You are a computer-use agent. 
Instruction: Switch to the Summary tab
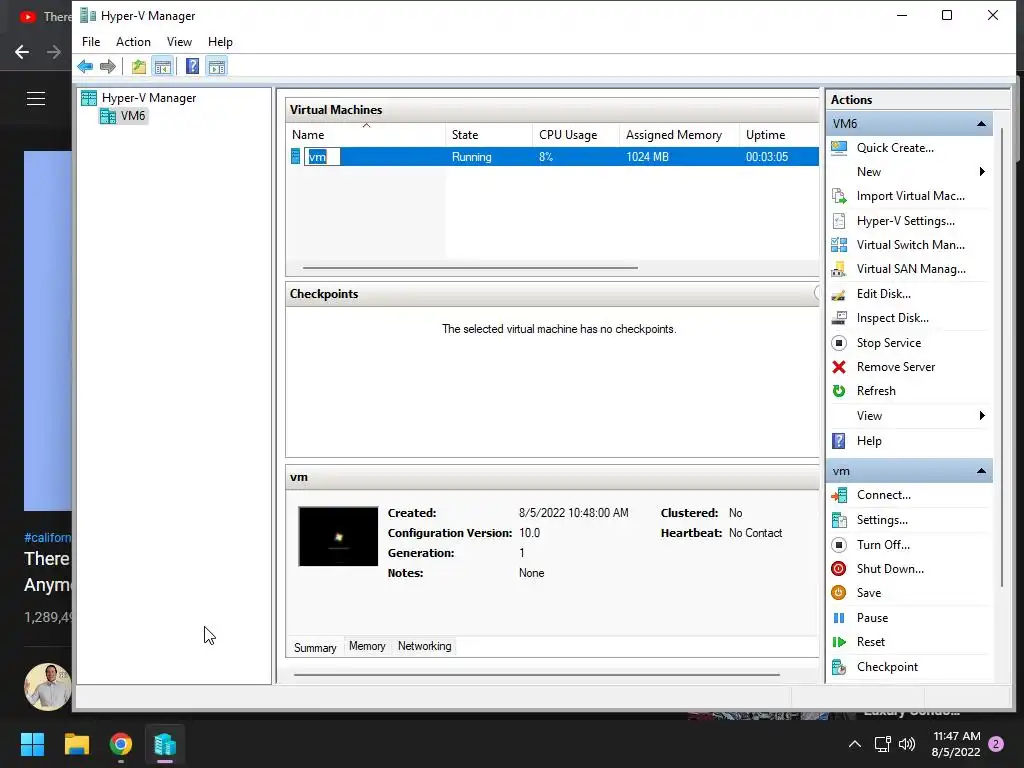(x=315, y=648)
